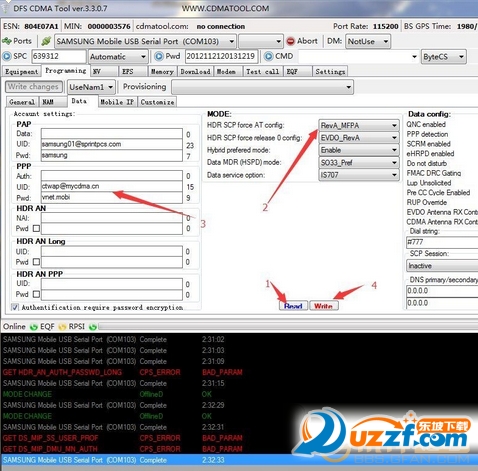Switch to the NV tab
478x471 pixels.
pos(104,72)
